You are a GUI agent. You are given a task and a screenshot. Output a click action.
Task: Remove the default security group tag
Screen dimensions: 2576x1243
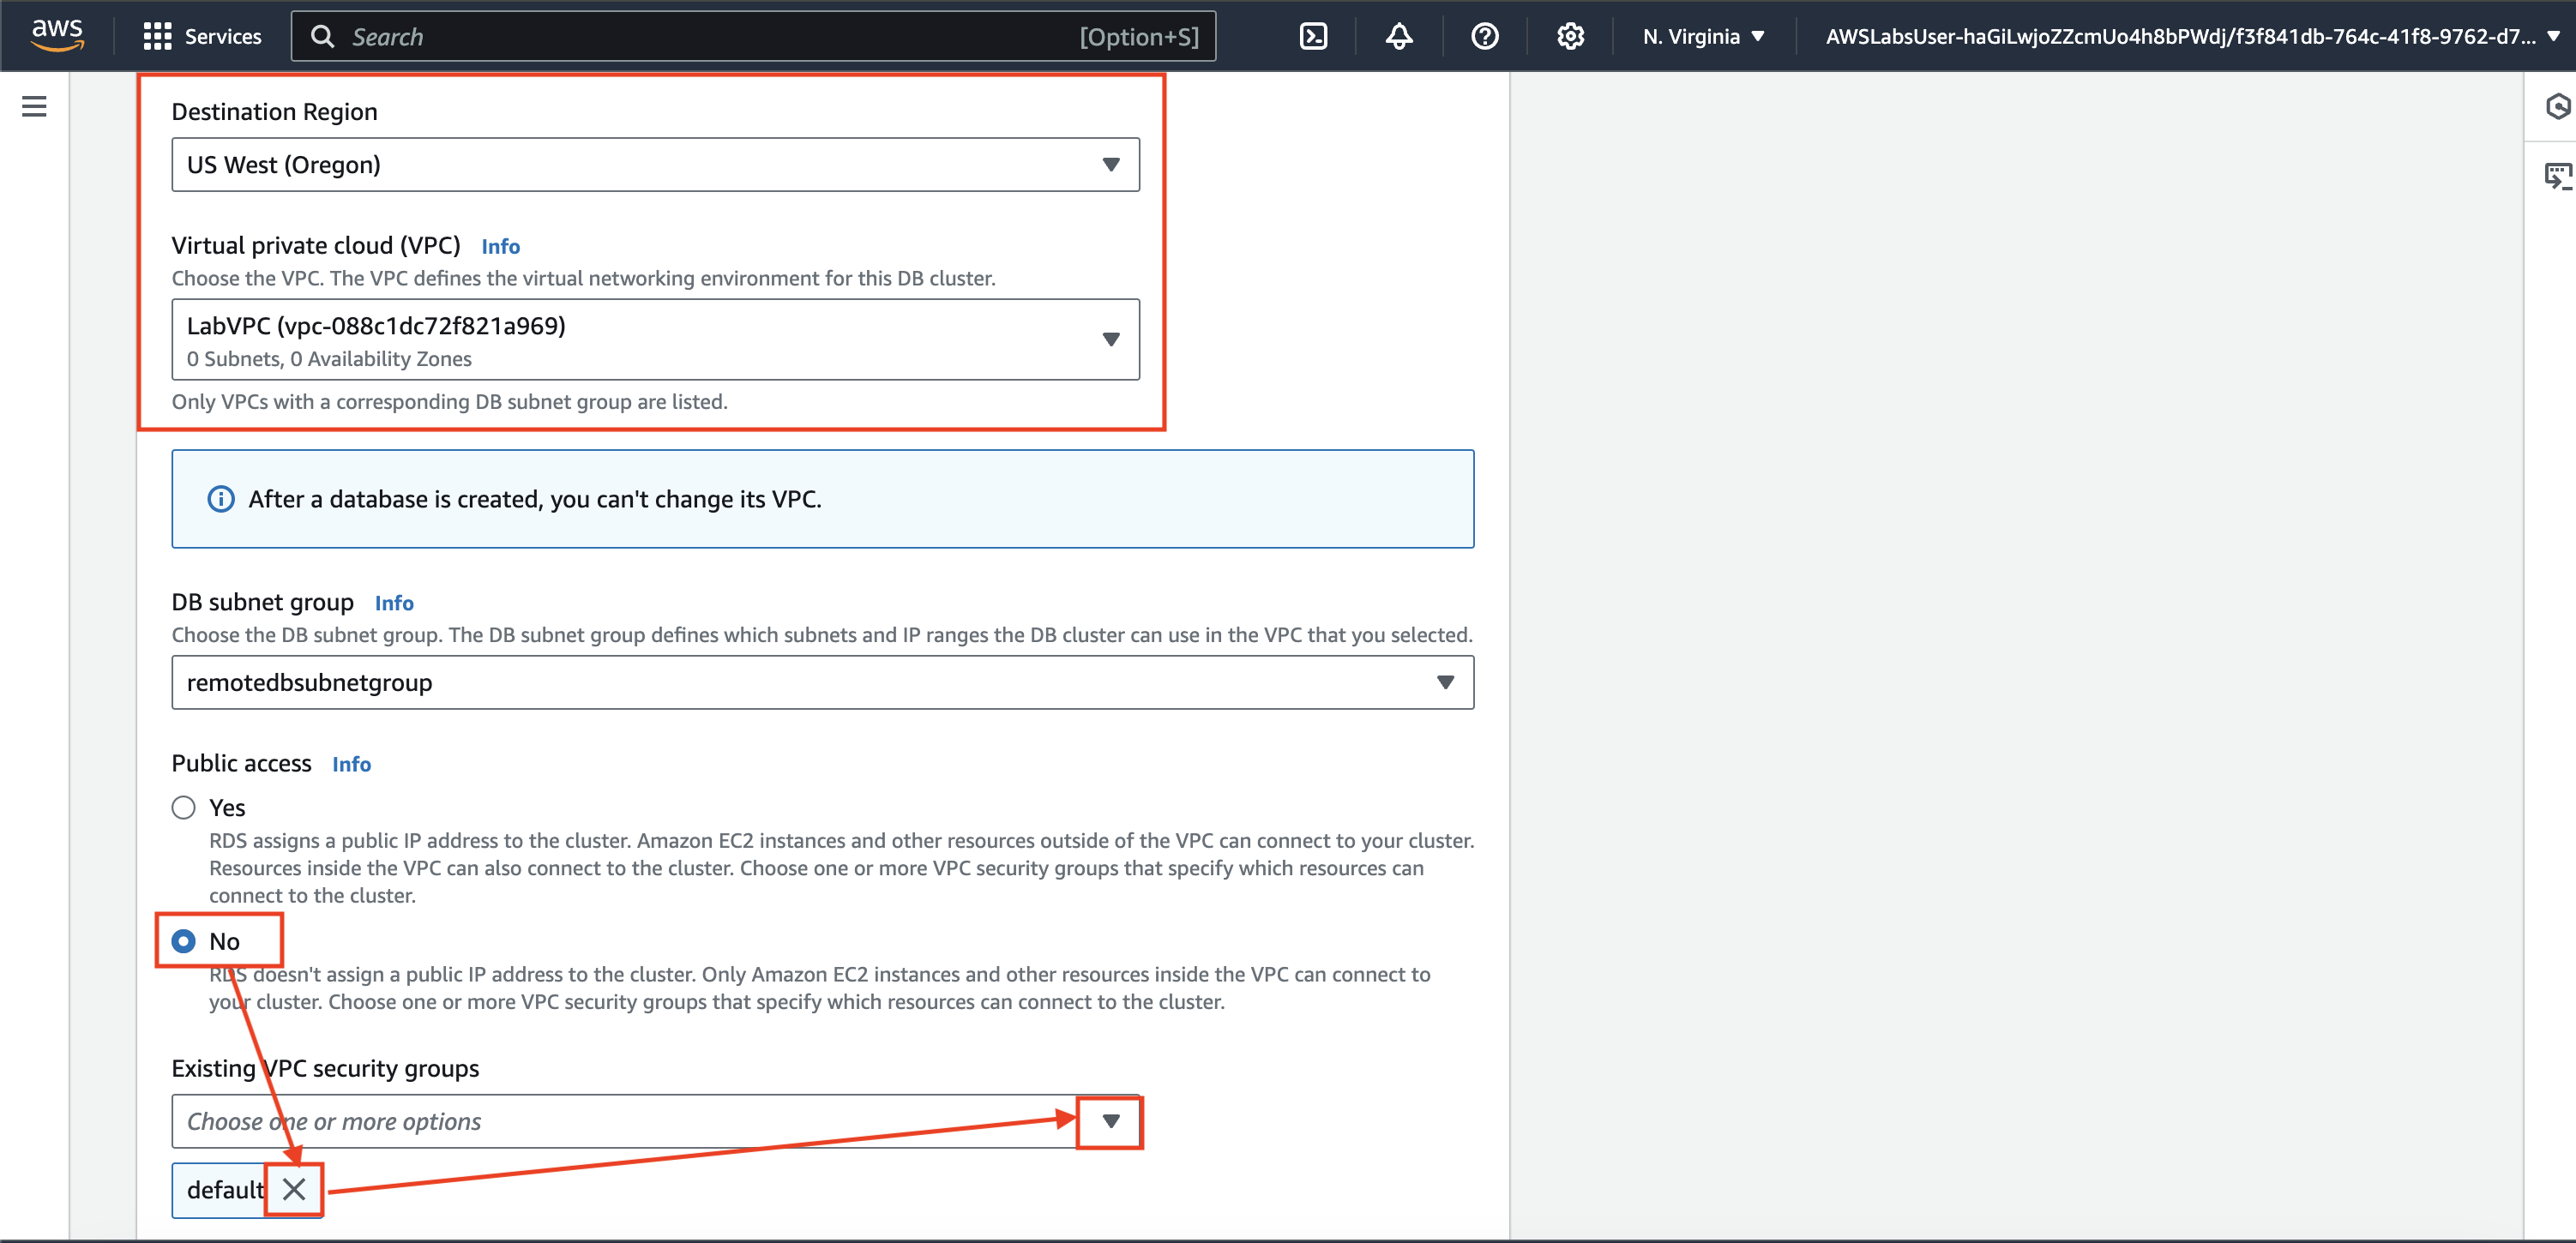[x=293, y=1189]
